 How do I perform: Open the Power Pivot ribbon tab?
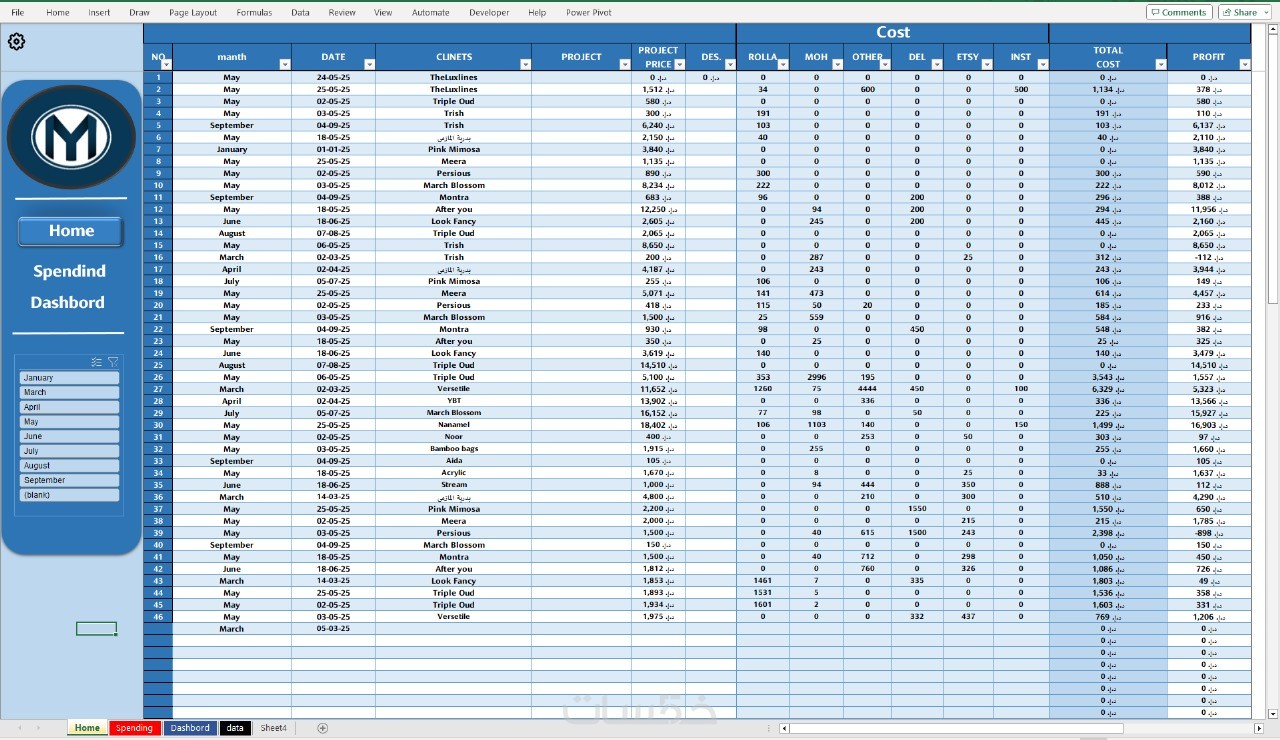[589, 13]
